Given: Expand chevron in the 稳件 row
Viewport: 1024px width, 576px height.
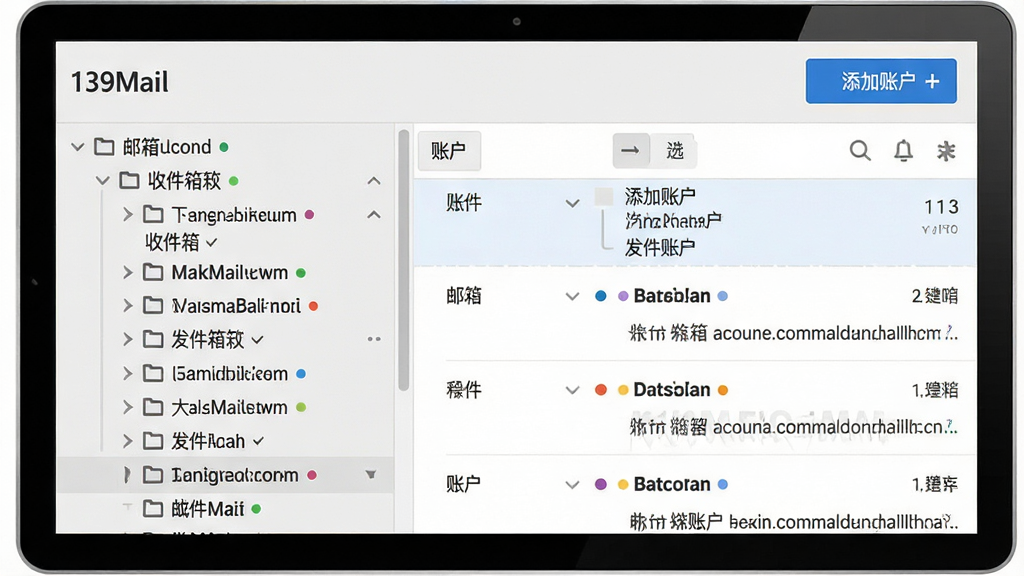Looking at the screenshot, I should (573, 391).
